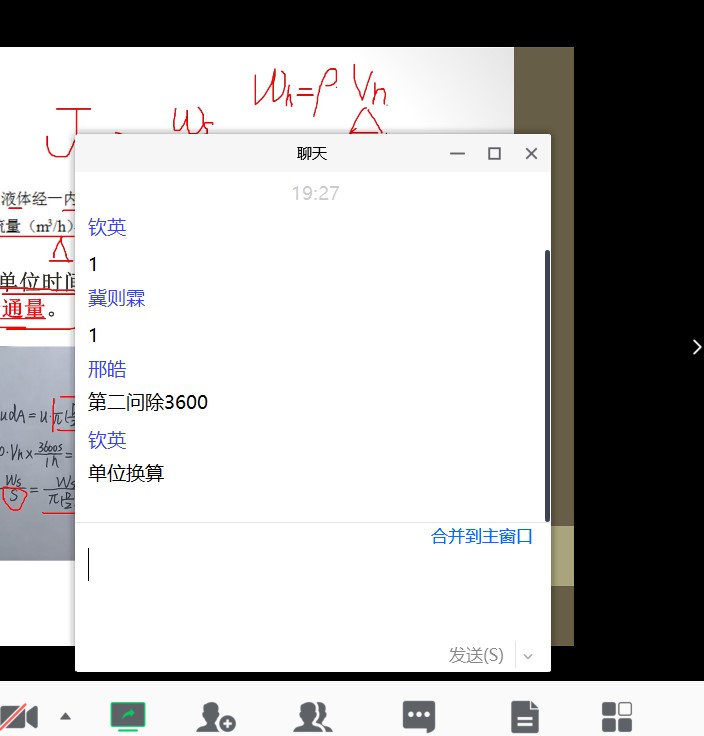Click sender name 冀则霖 in chat
This screenshot has width=704, height=736.
tap(117, 299)
